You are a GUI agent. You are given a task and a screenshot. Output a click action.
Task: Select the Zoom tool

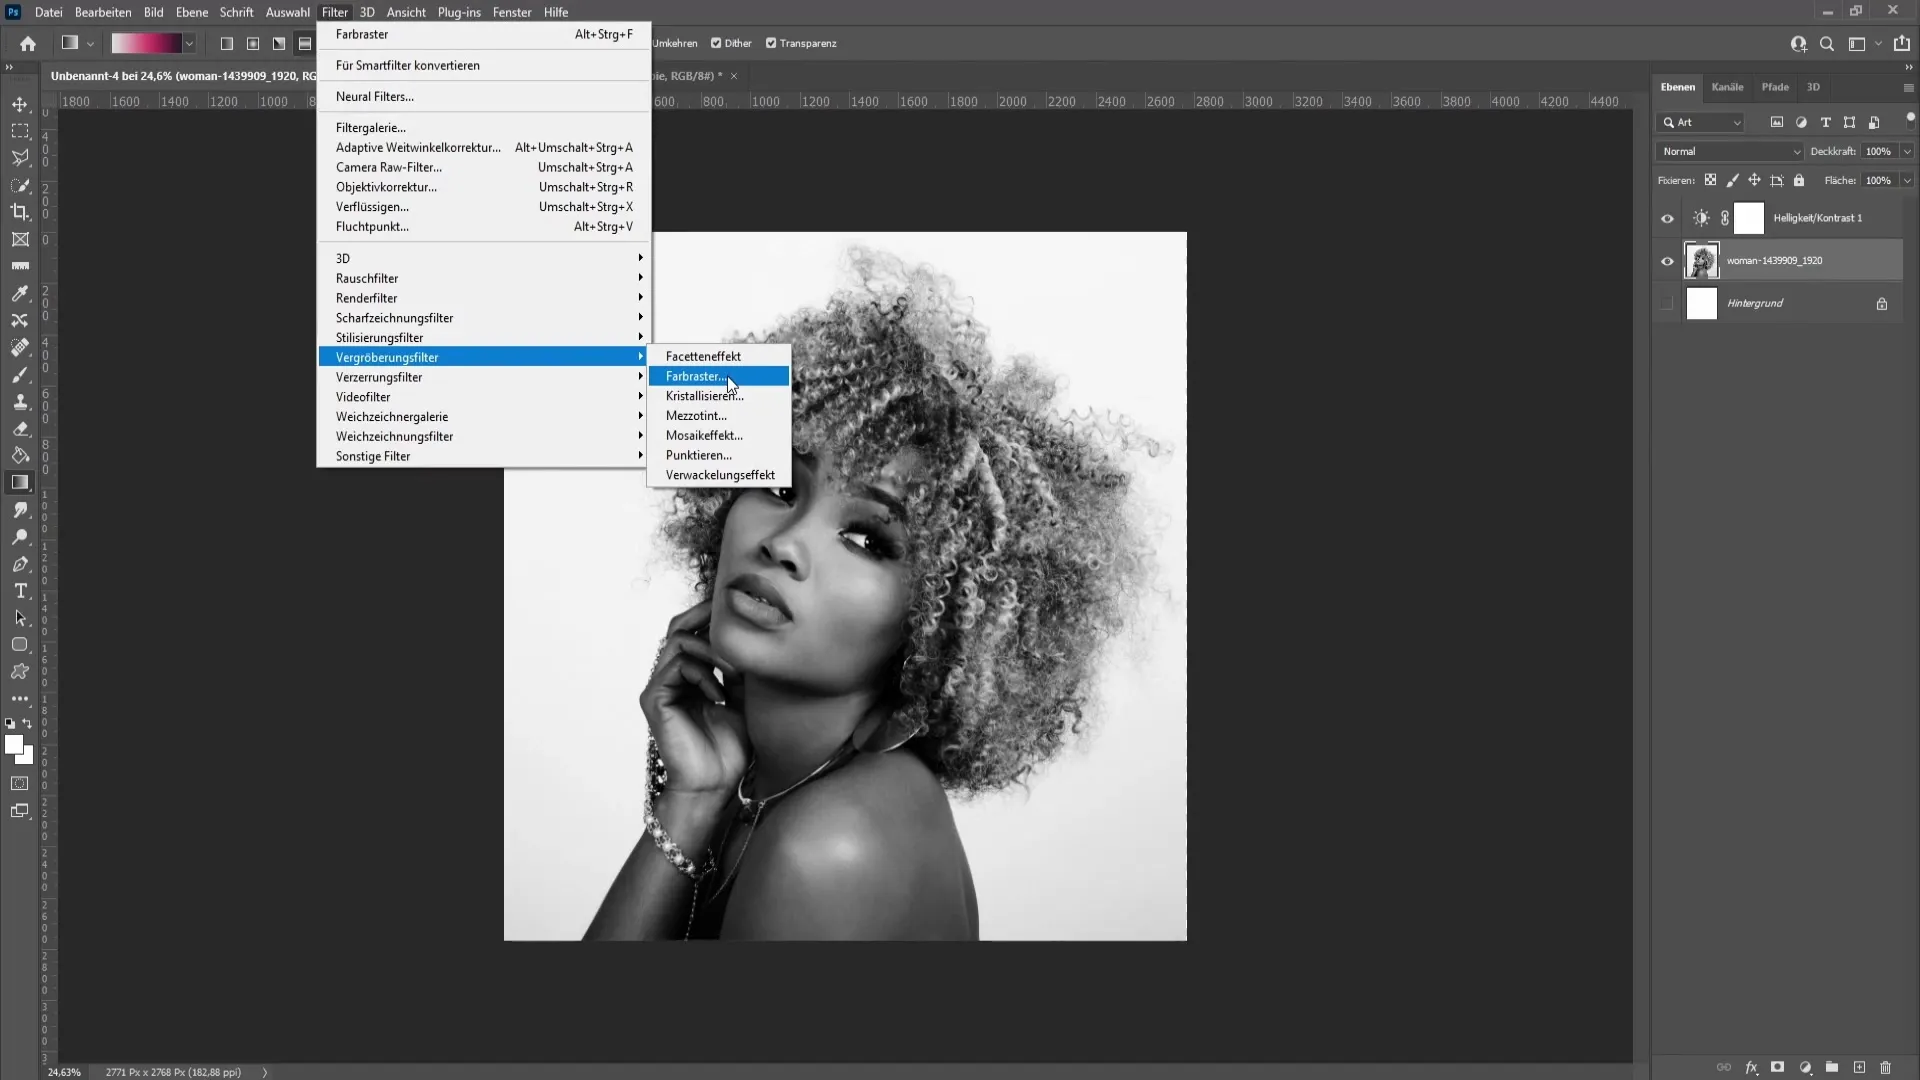tap(20, 539)
